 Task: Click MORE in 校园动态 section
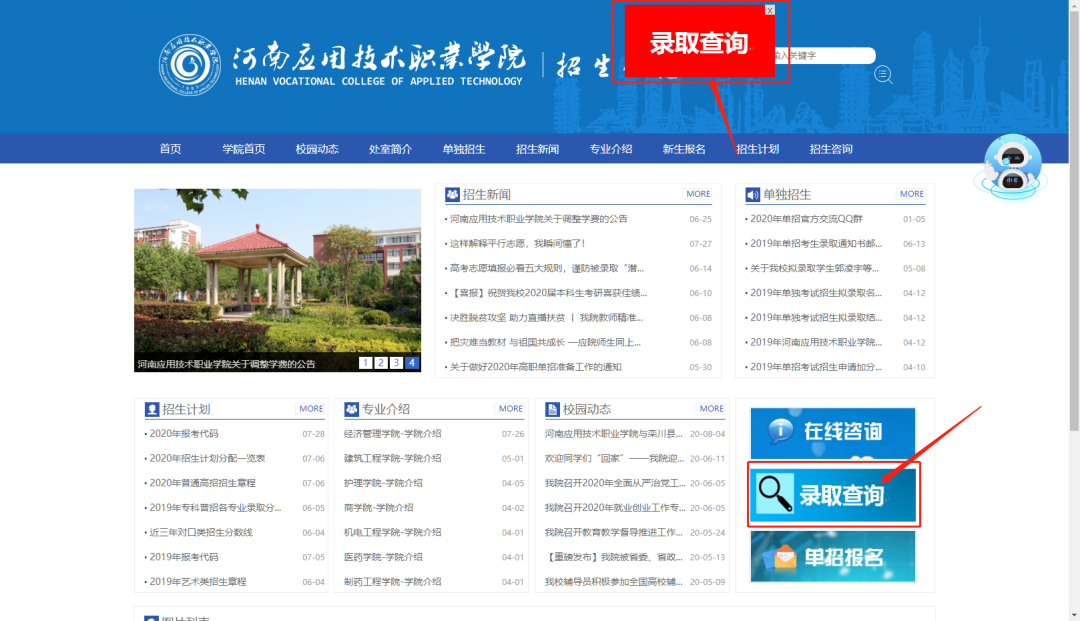[x=712, y=409]
